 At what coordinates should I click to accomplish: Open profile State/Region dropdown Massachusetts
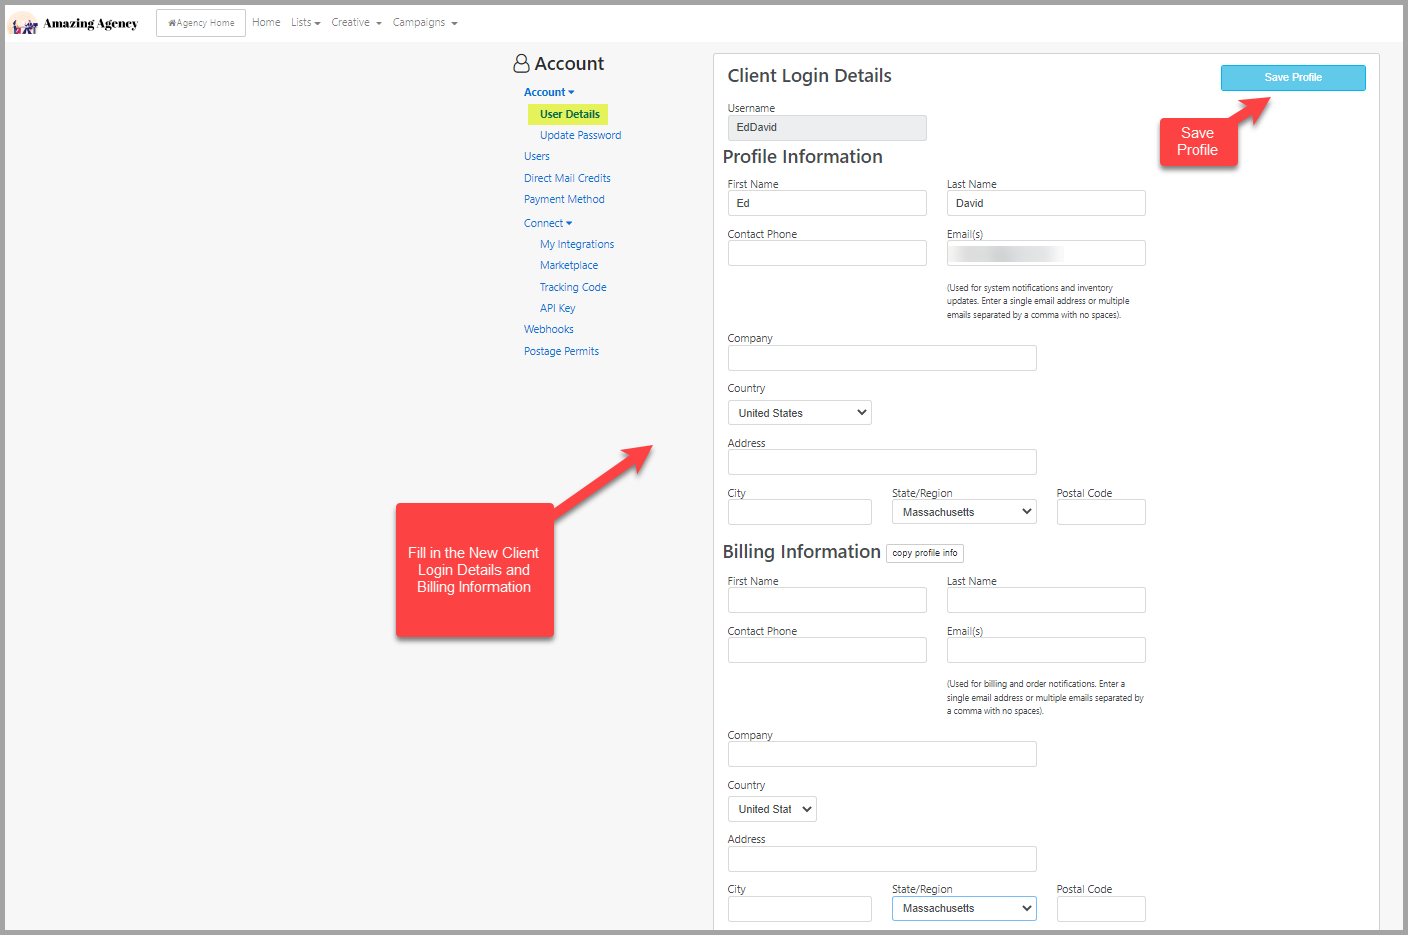pyautogui.click(x=964, y=512)
